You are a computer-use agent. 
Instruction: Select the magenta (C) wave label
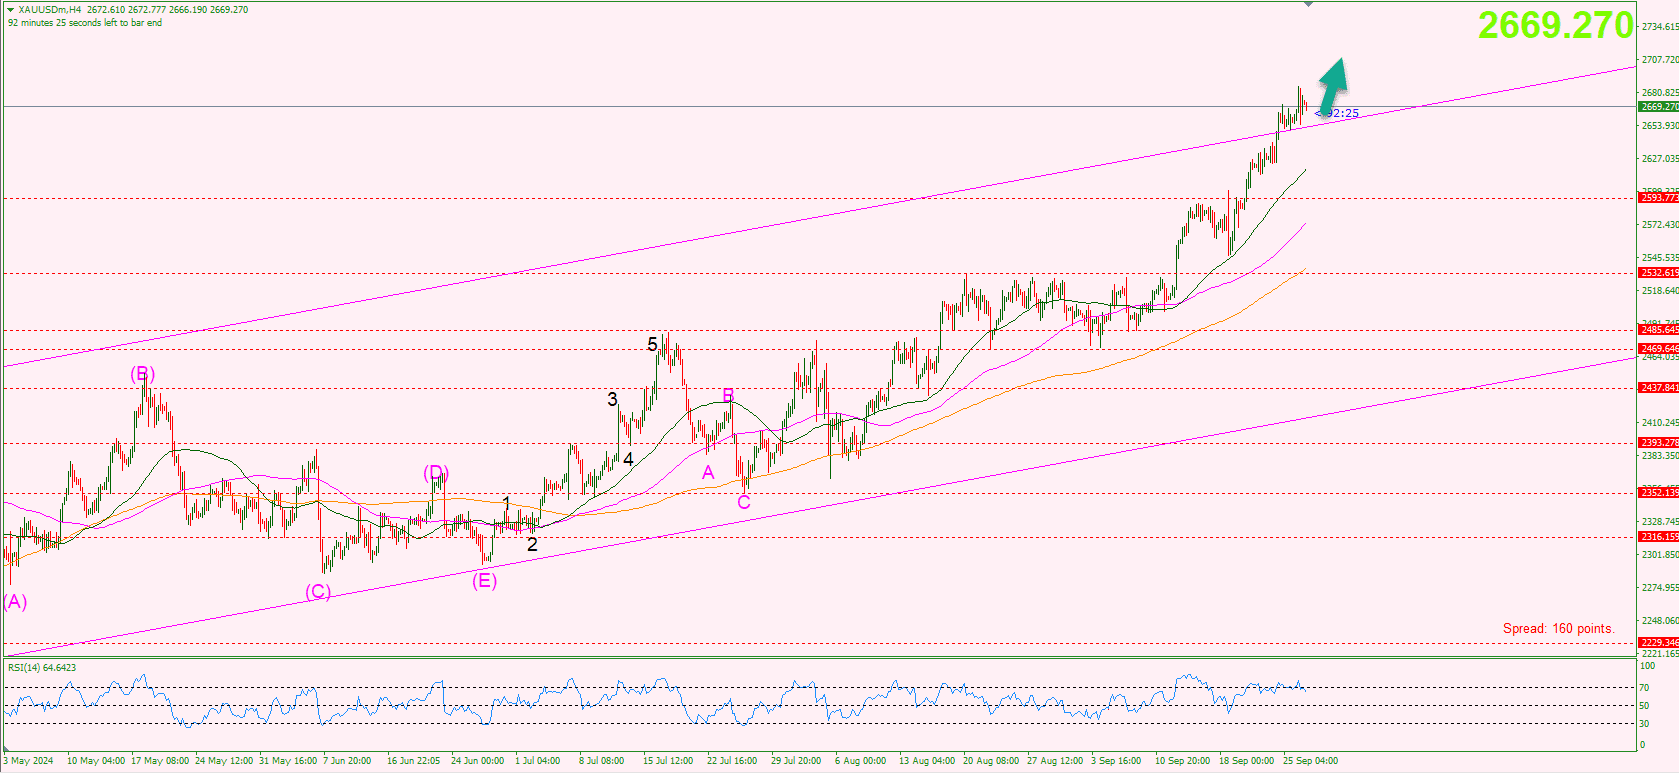318,592
